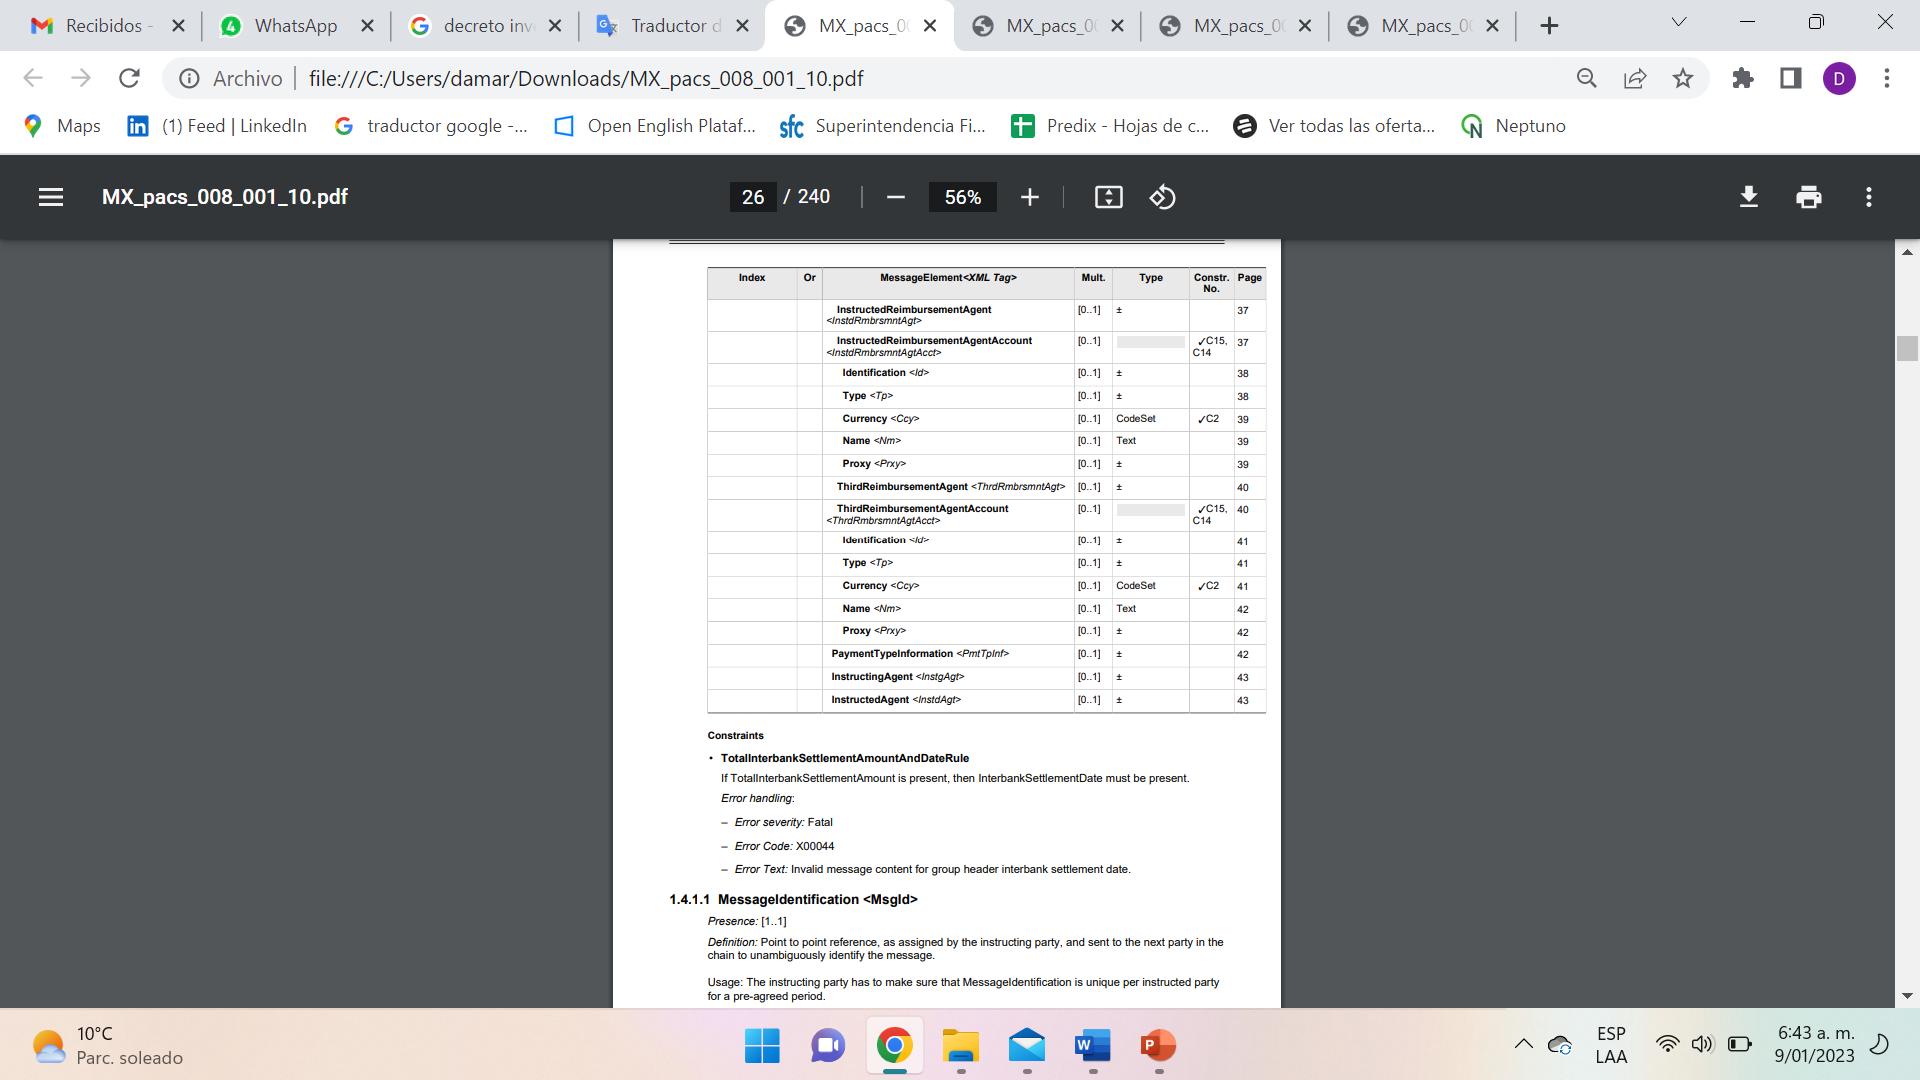Print the PDF document

(x=1808, y=197)
